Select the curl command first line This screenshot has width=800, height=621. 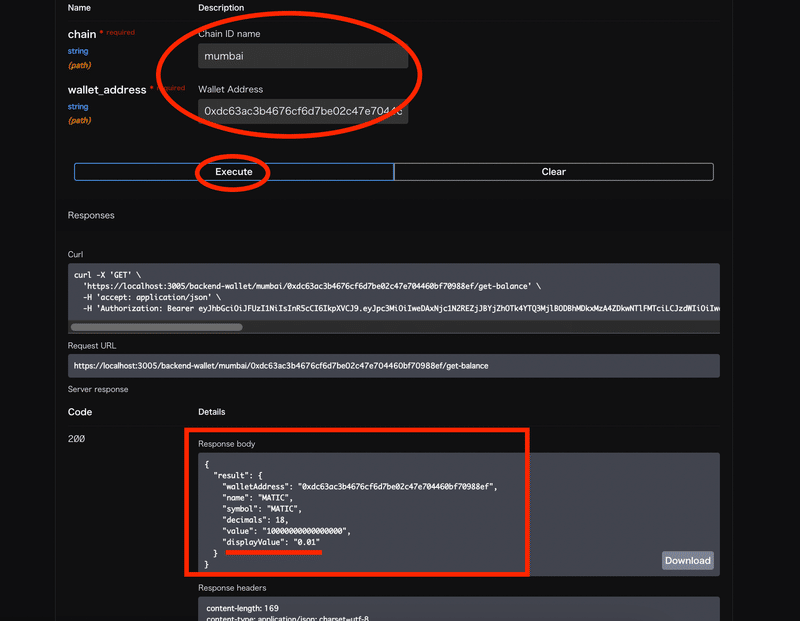point(107,275)
